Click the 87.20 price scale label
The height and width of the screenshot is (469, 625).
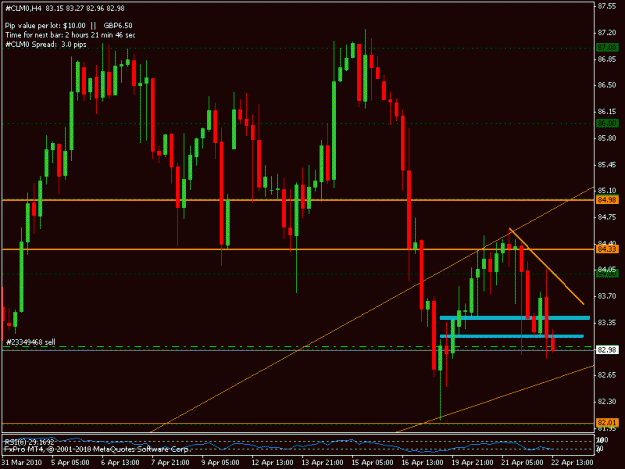[x=607, y=33]
